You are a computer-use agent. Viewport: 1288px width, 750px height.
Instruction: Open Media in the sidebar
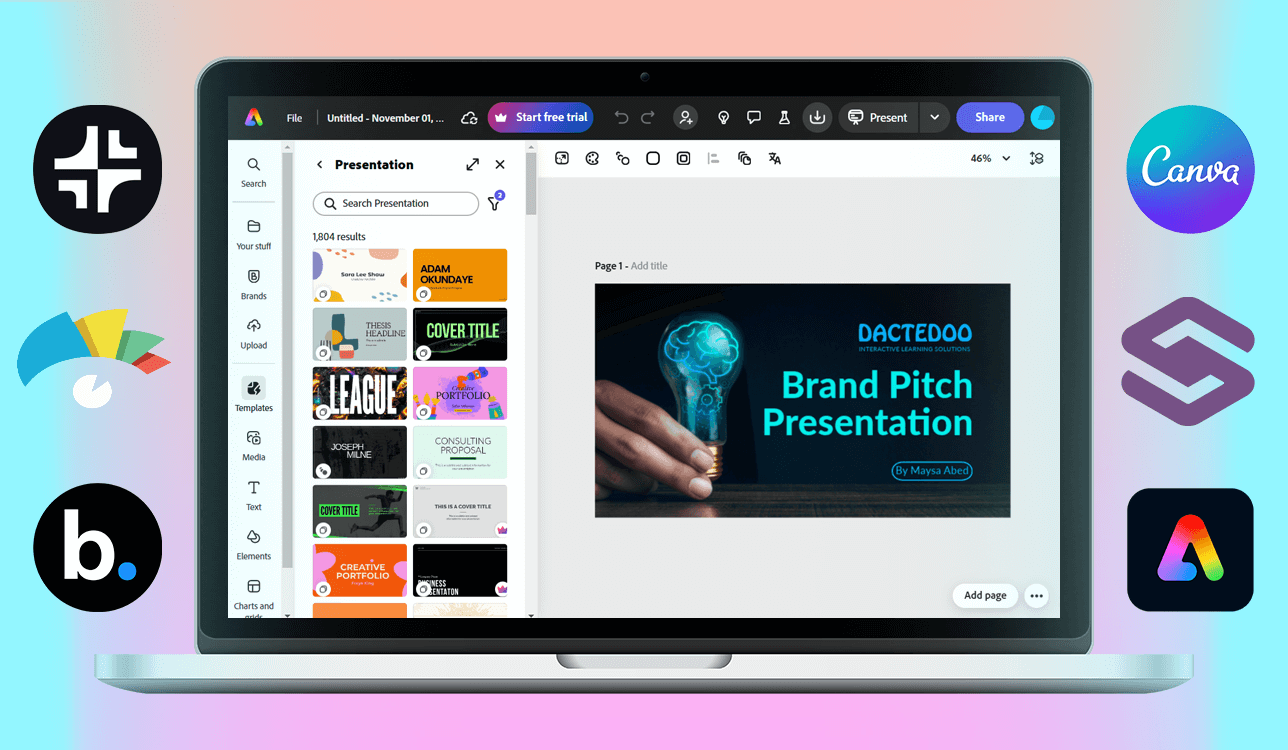(x=254, y=446)
